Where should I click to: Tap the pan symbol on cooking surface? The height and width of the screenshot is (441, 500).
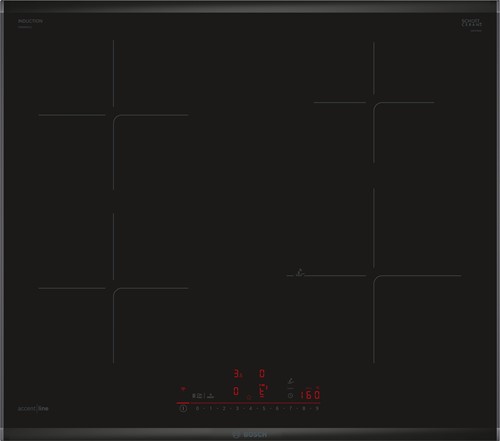tap(300, 272)
